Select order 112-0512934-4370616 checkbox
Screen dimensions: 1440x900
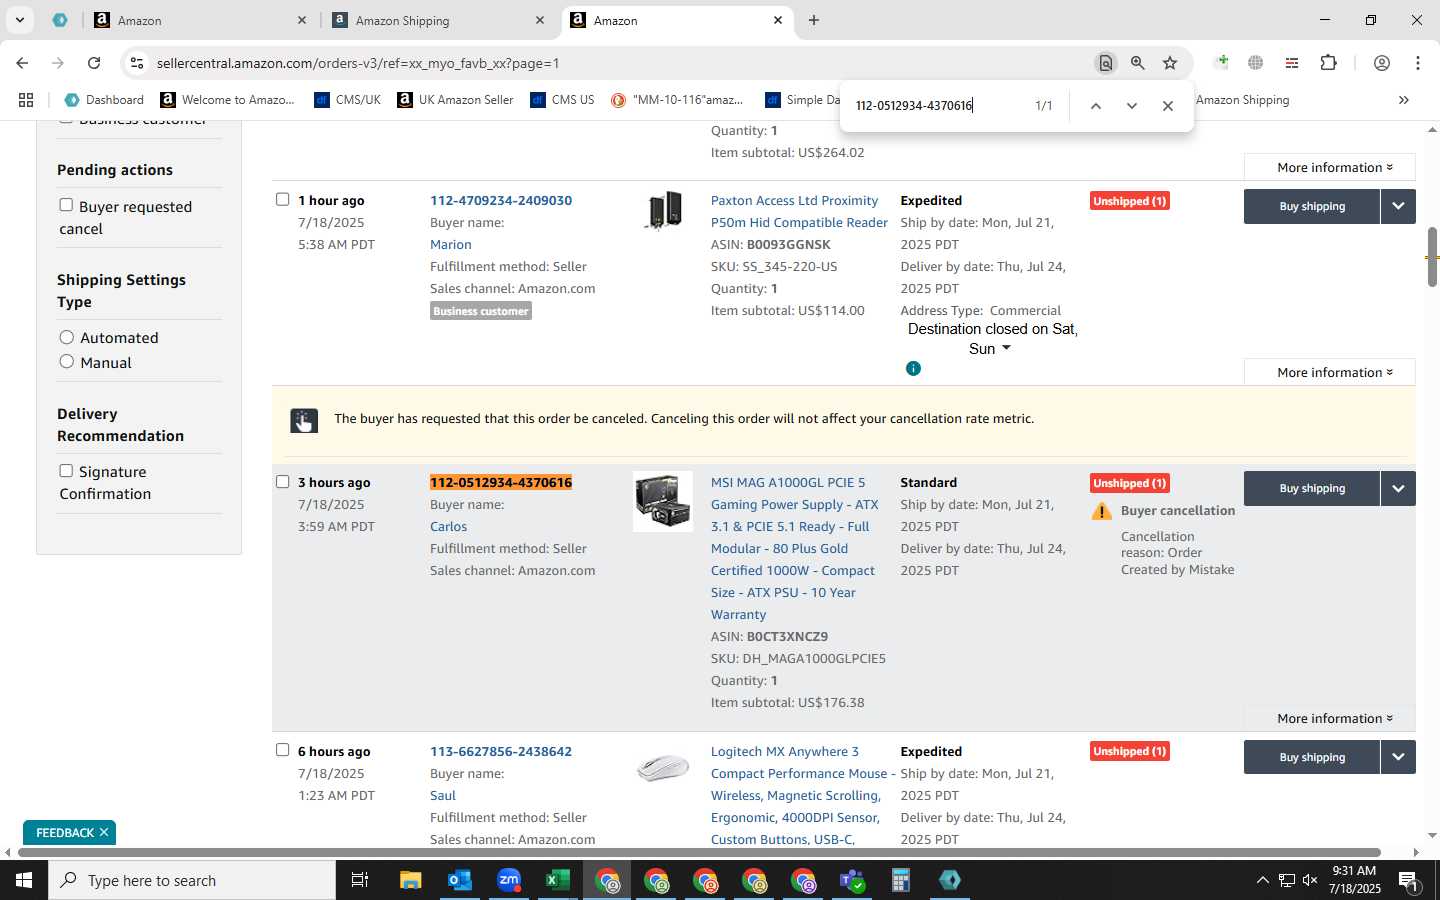(x=282, y=481)
